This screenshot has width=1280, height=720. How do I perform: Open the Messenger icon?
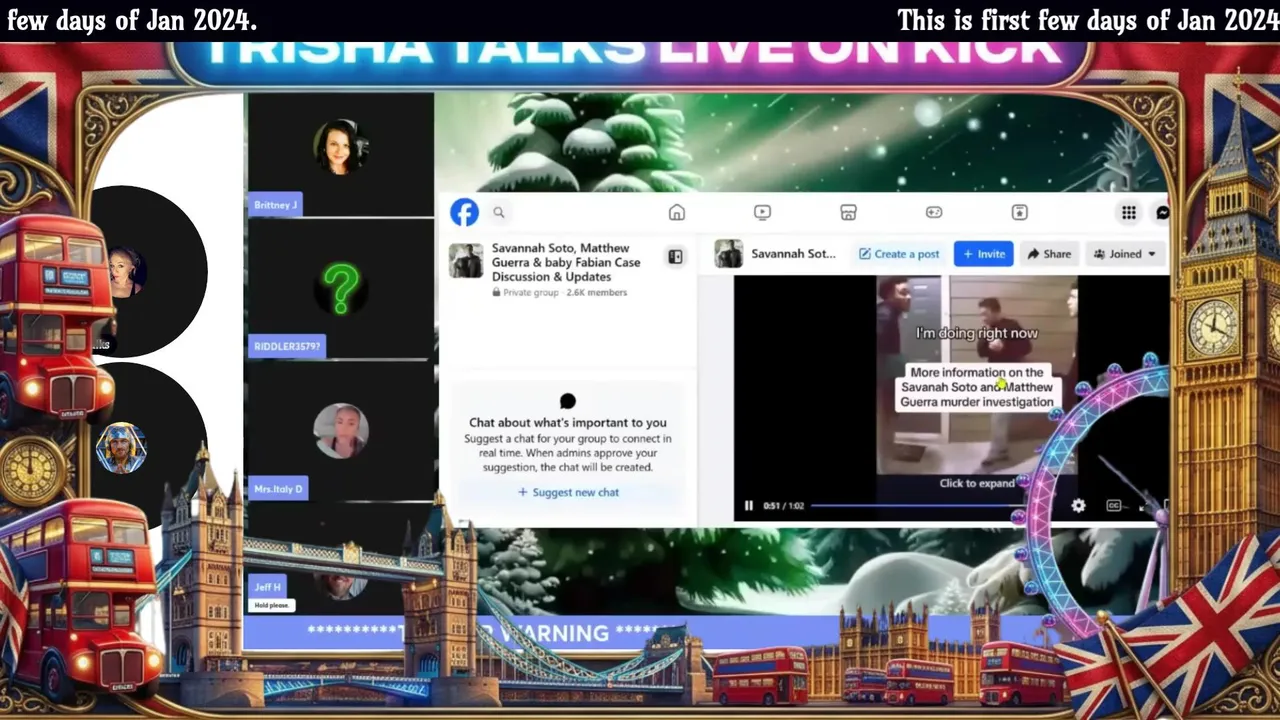tap(1162, 212)
